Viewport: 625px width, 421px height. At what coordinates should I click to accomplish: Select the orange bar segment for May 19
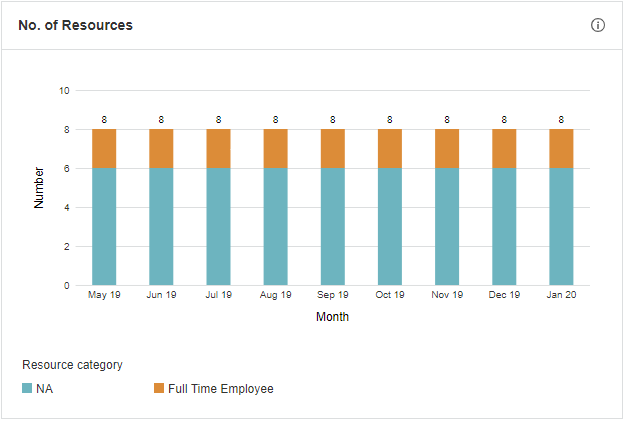click(104, 148)
